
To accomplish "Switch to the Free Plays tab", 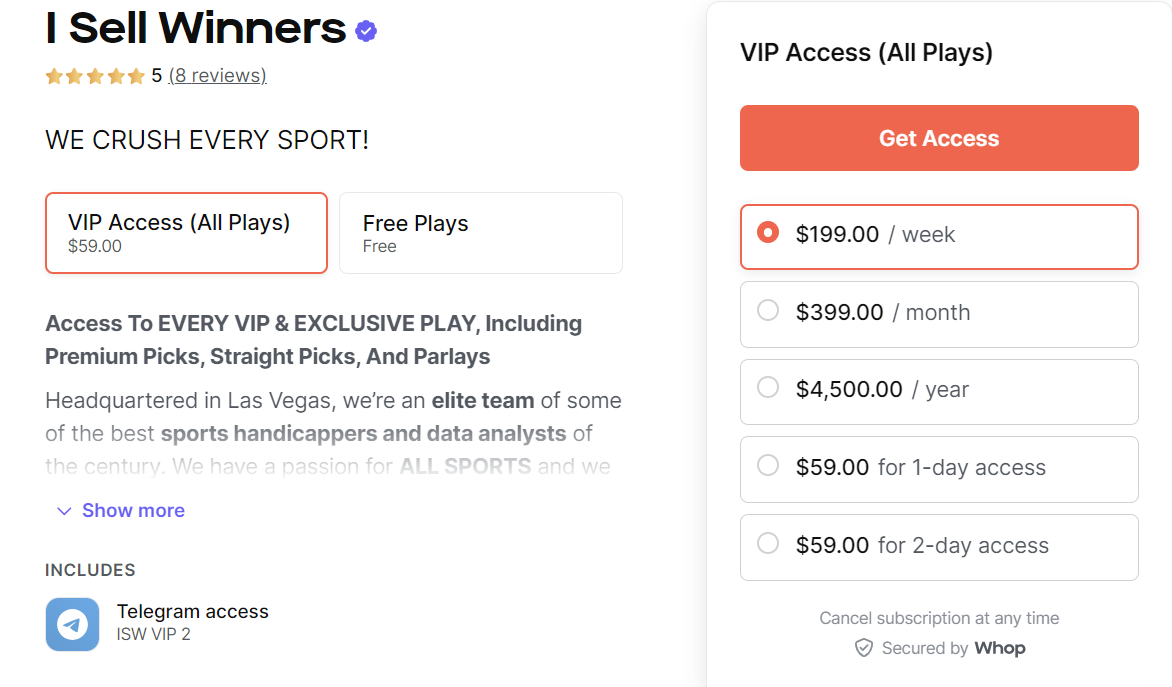I will point(480,233).
